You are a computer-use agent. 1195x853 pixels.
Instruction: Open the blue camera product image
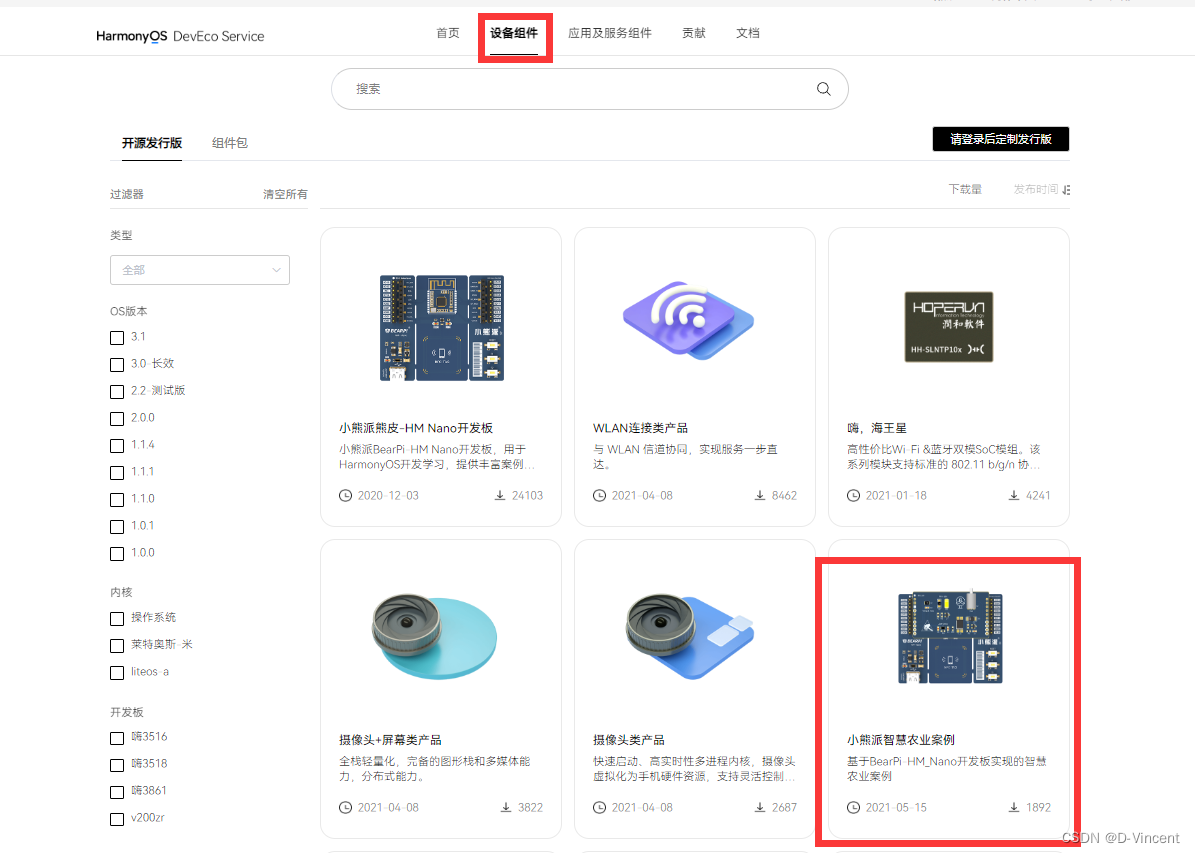click(690, 637)
